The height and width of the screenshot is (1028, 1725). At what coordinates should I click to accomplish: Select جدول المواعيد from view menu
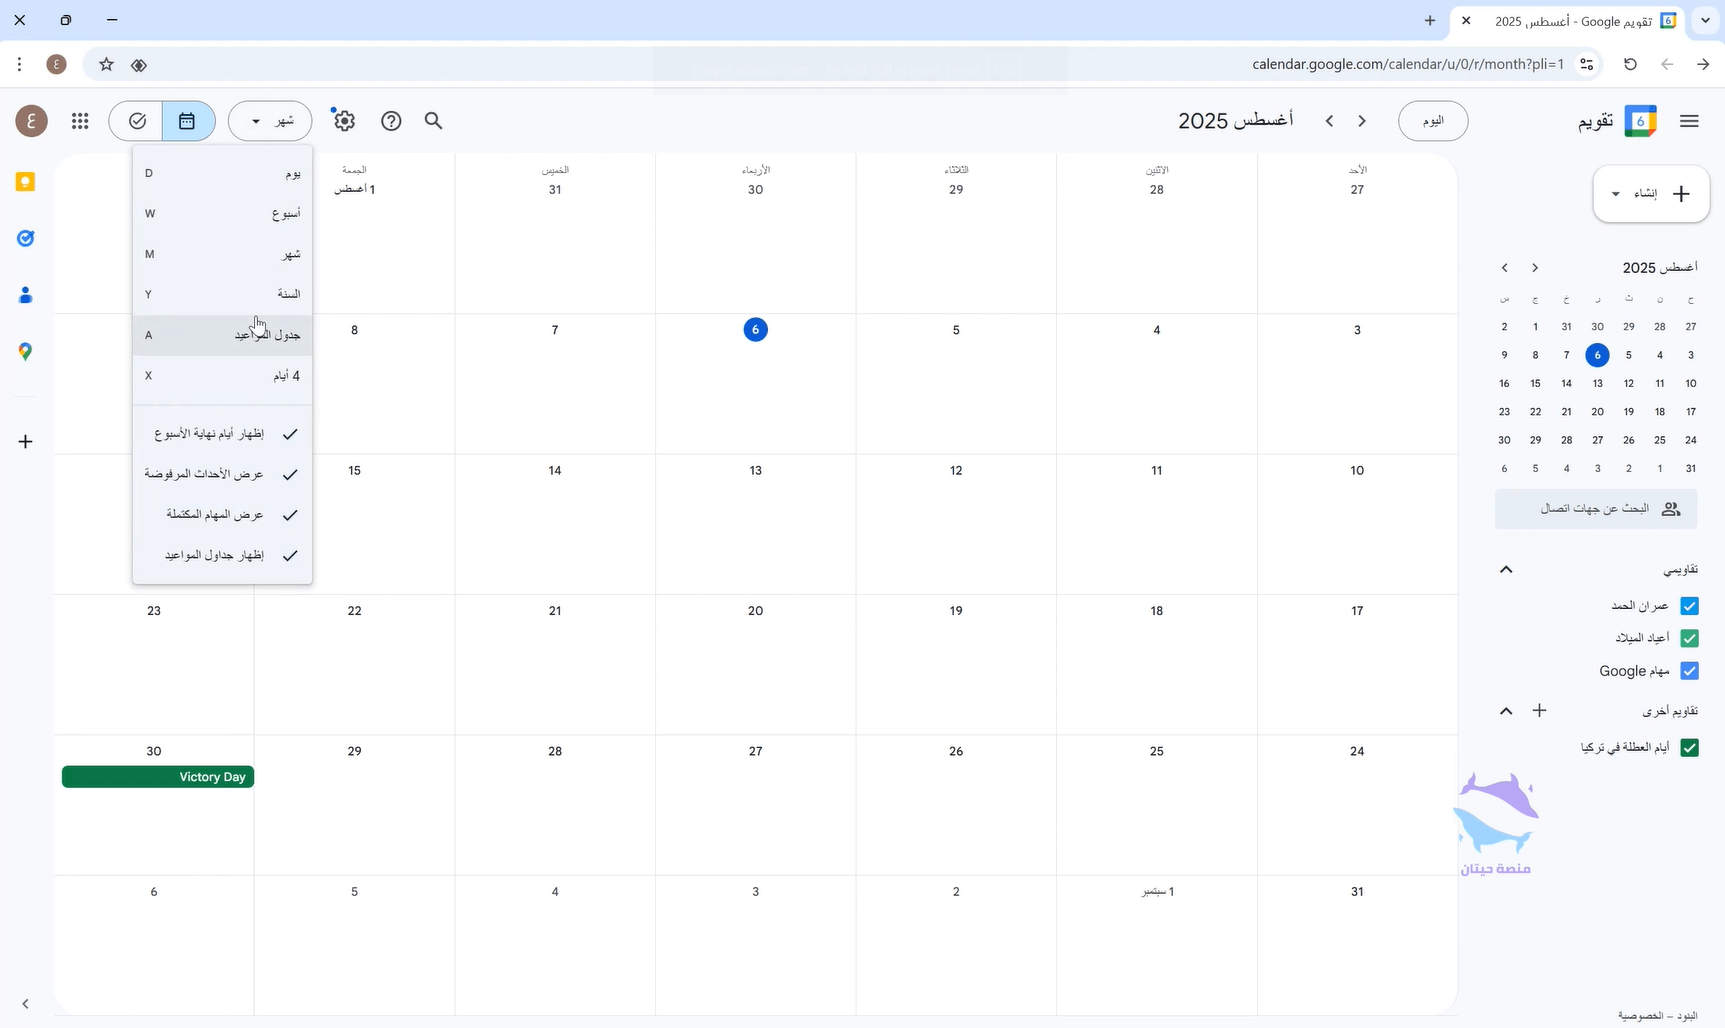tap(222, 335)
